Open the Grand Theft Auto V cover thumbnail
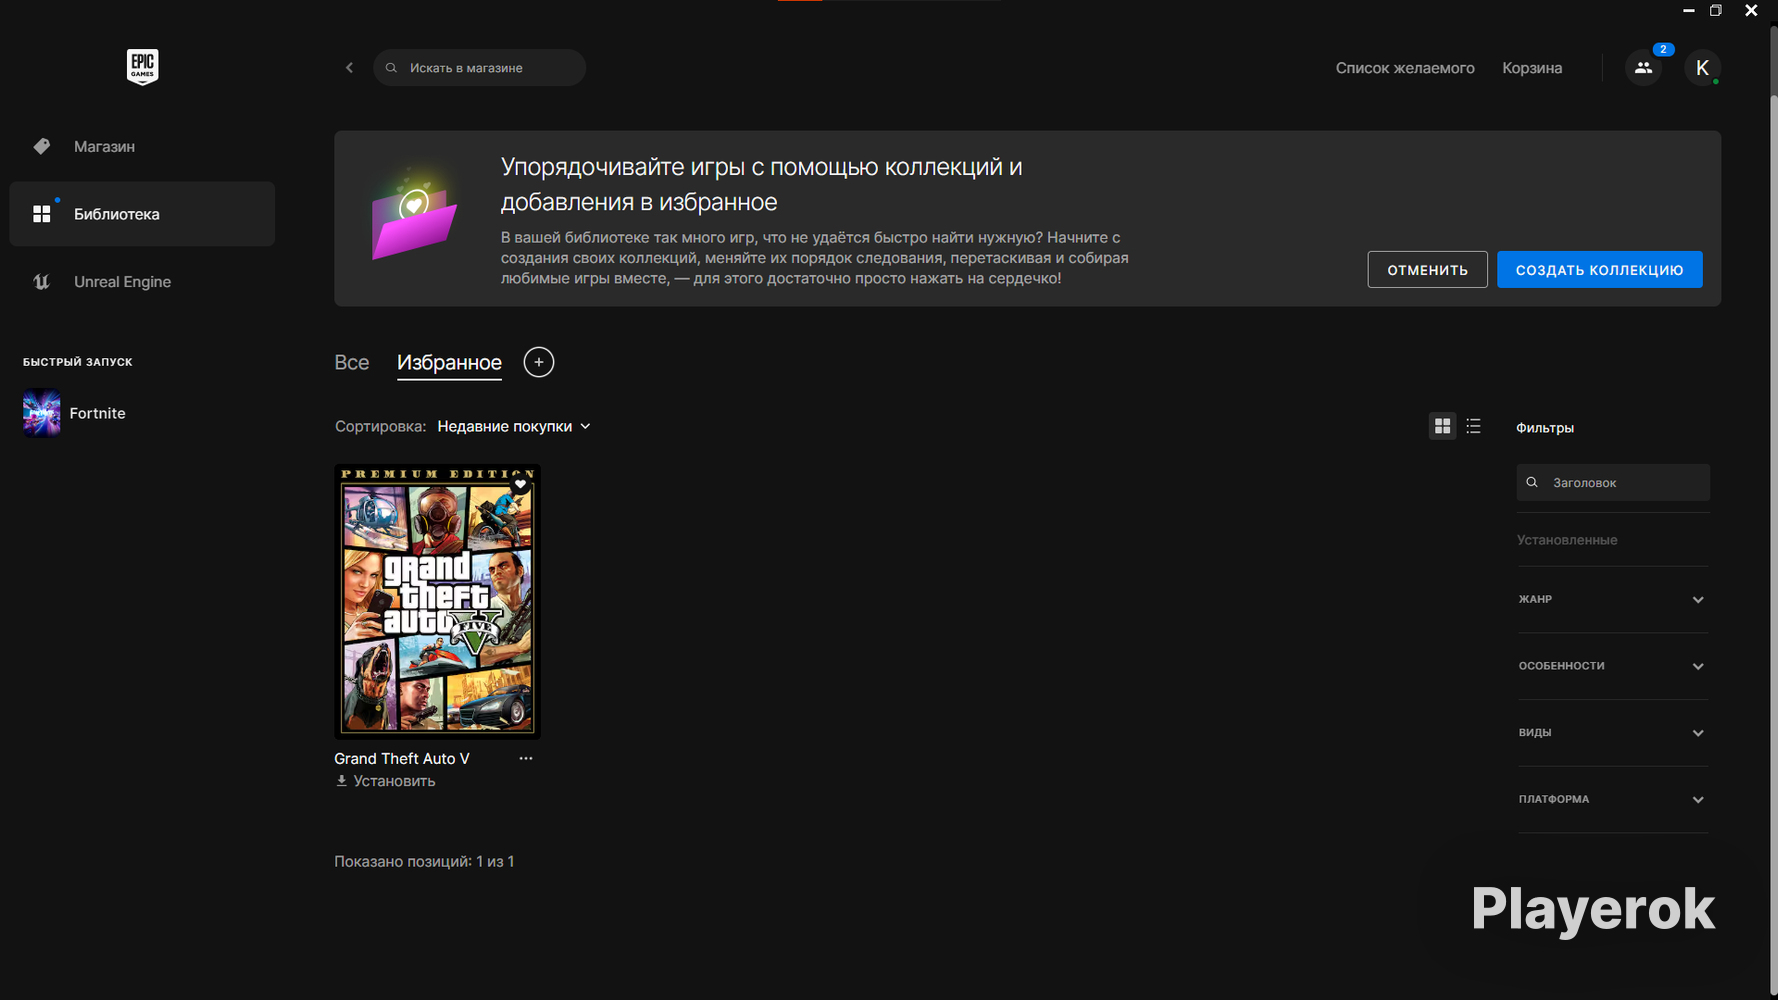 pos(437,602)
